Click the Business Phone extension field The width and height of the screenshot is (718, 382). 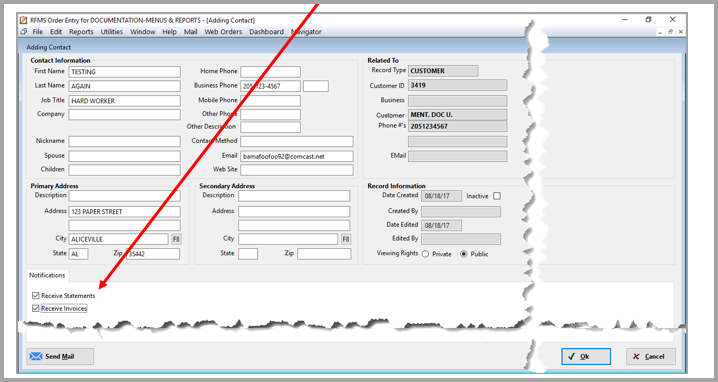[316, 86]
